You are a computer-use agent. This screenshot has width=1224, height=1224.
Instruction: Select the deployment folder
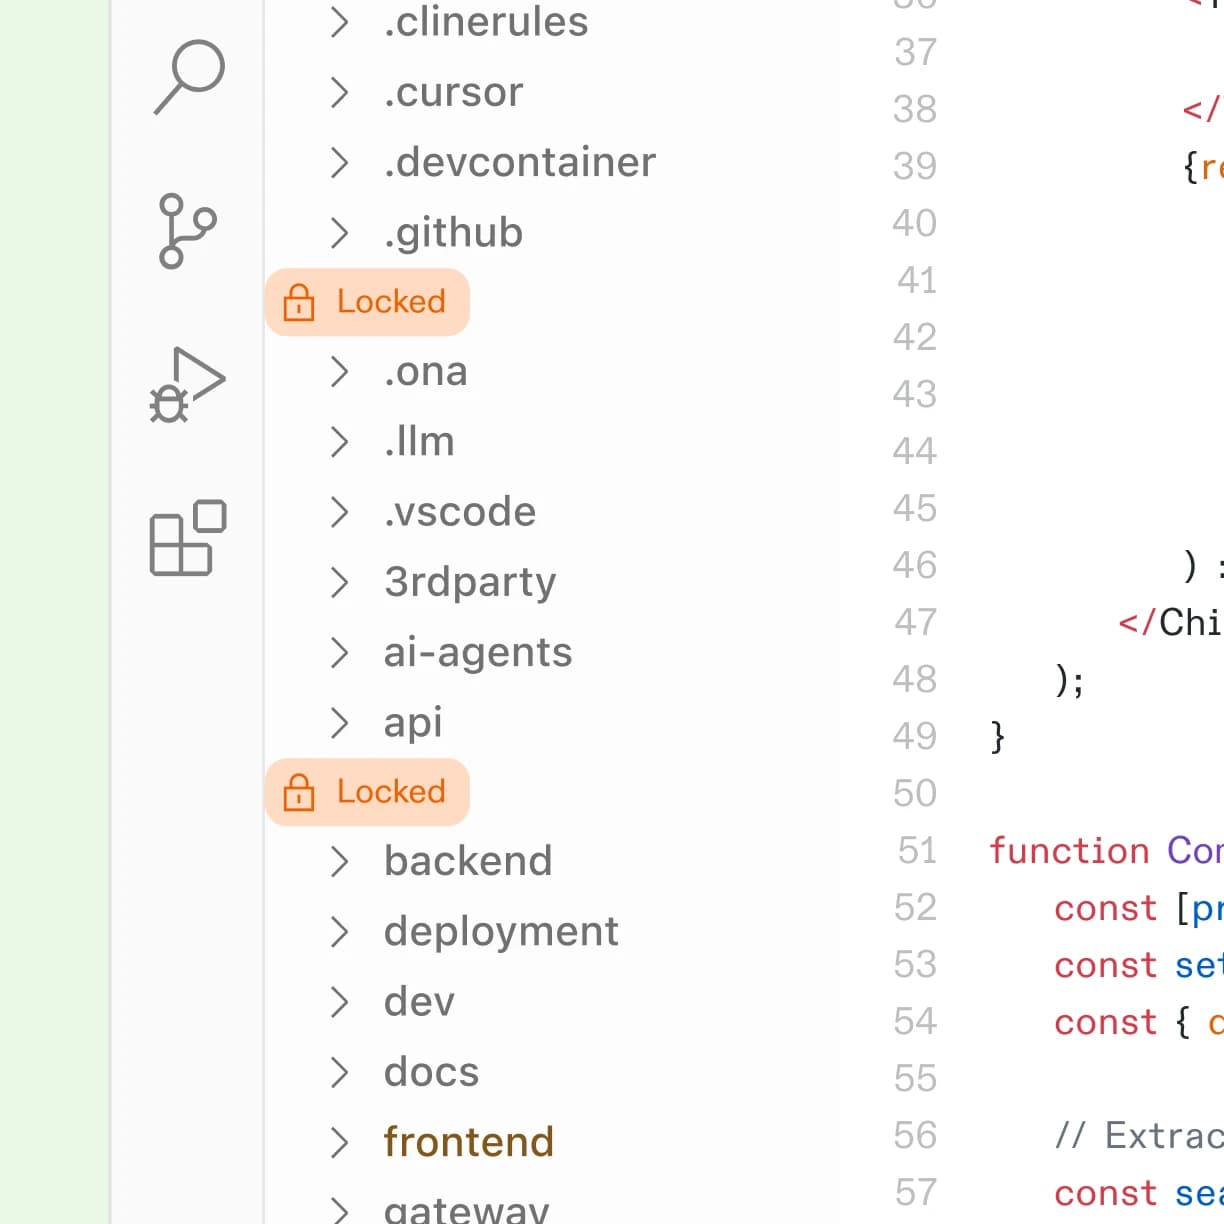pyautogui.click(x=501, y=932)
